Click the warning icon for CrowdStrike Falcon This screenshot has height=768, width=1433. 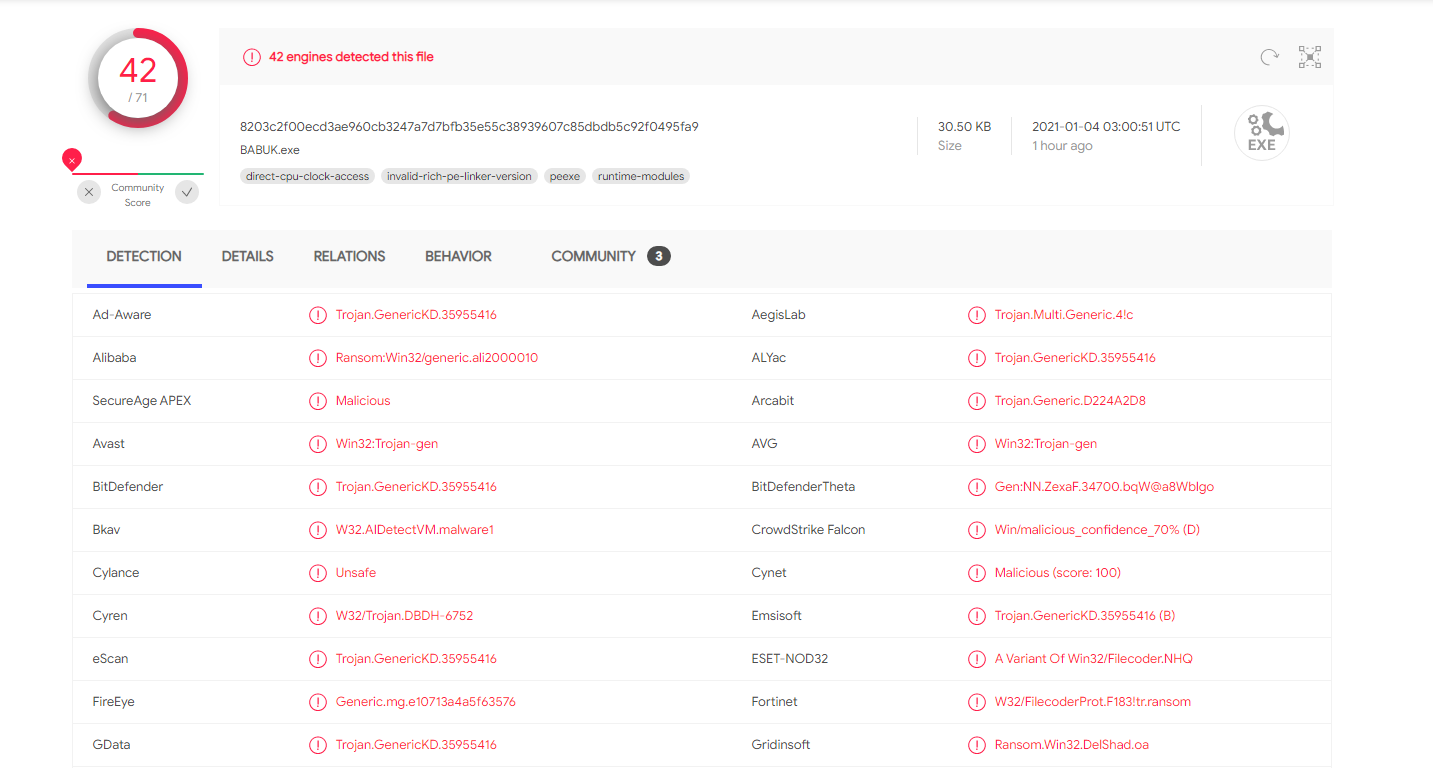tap(977, 530)
